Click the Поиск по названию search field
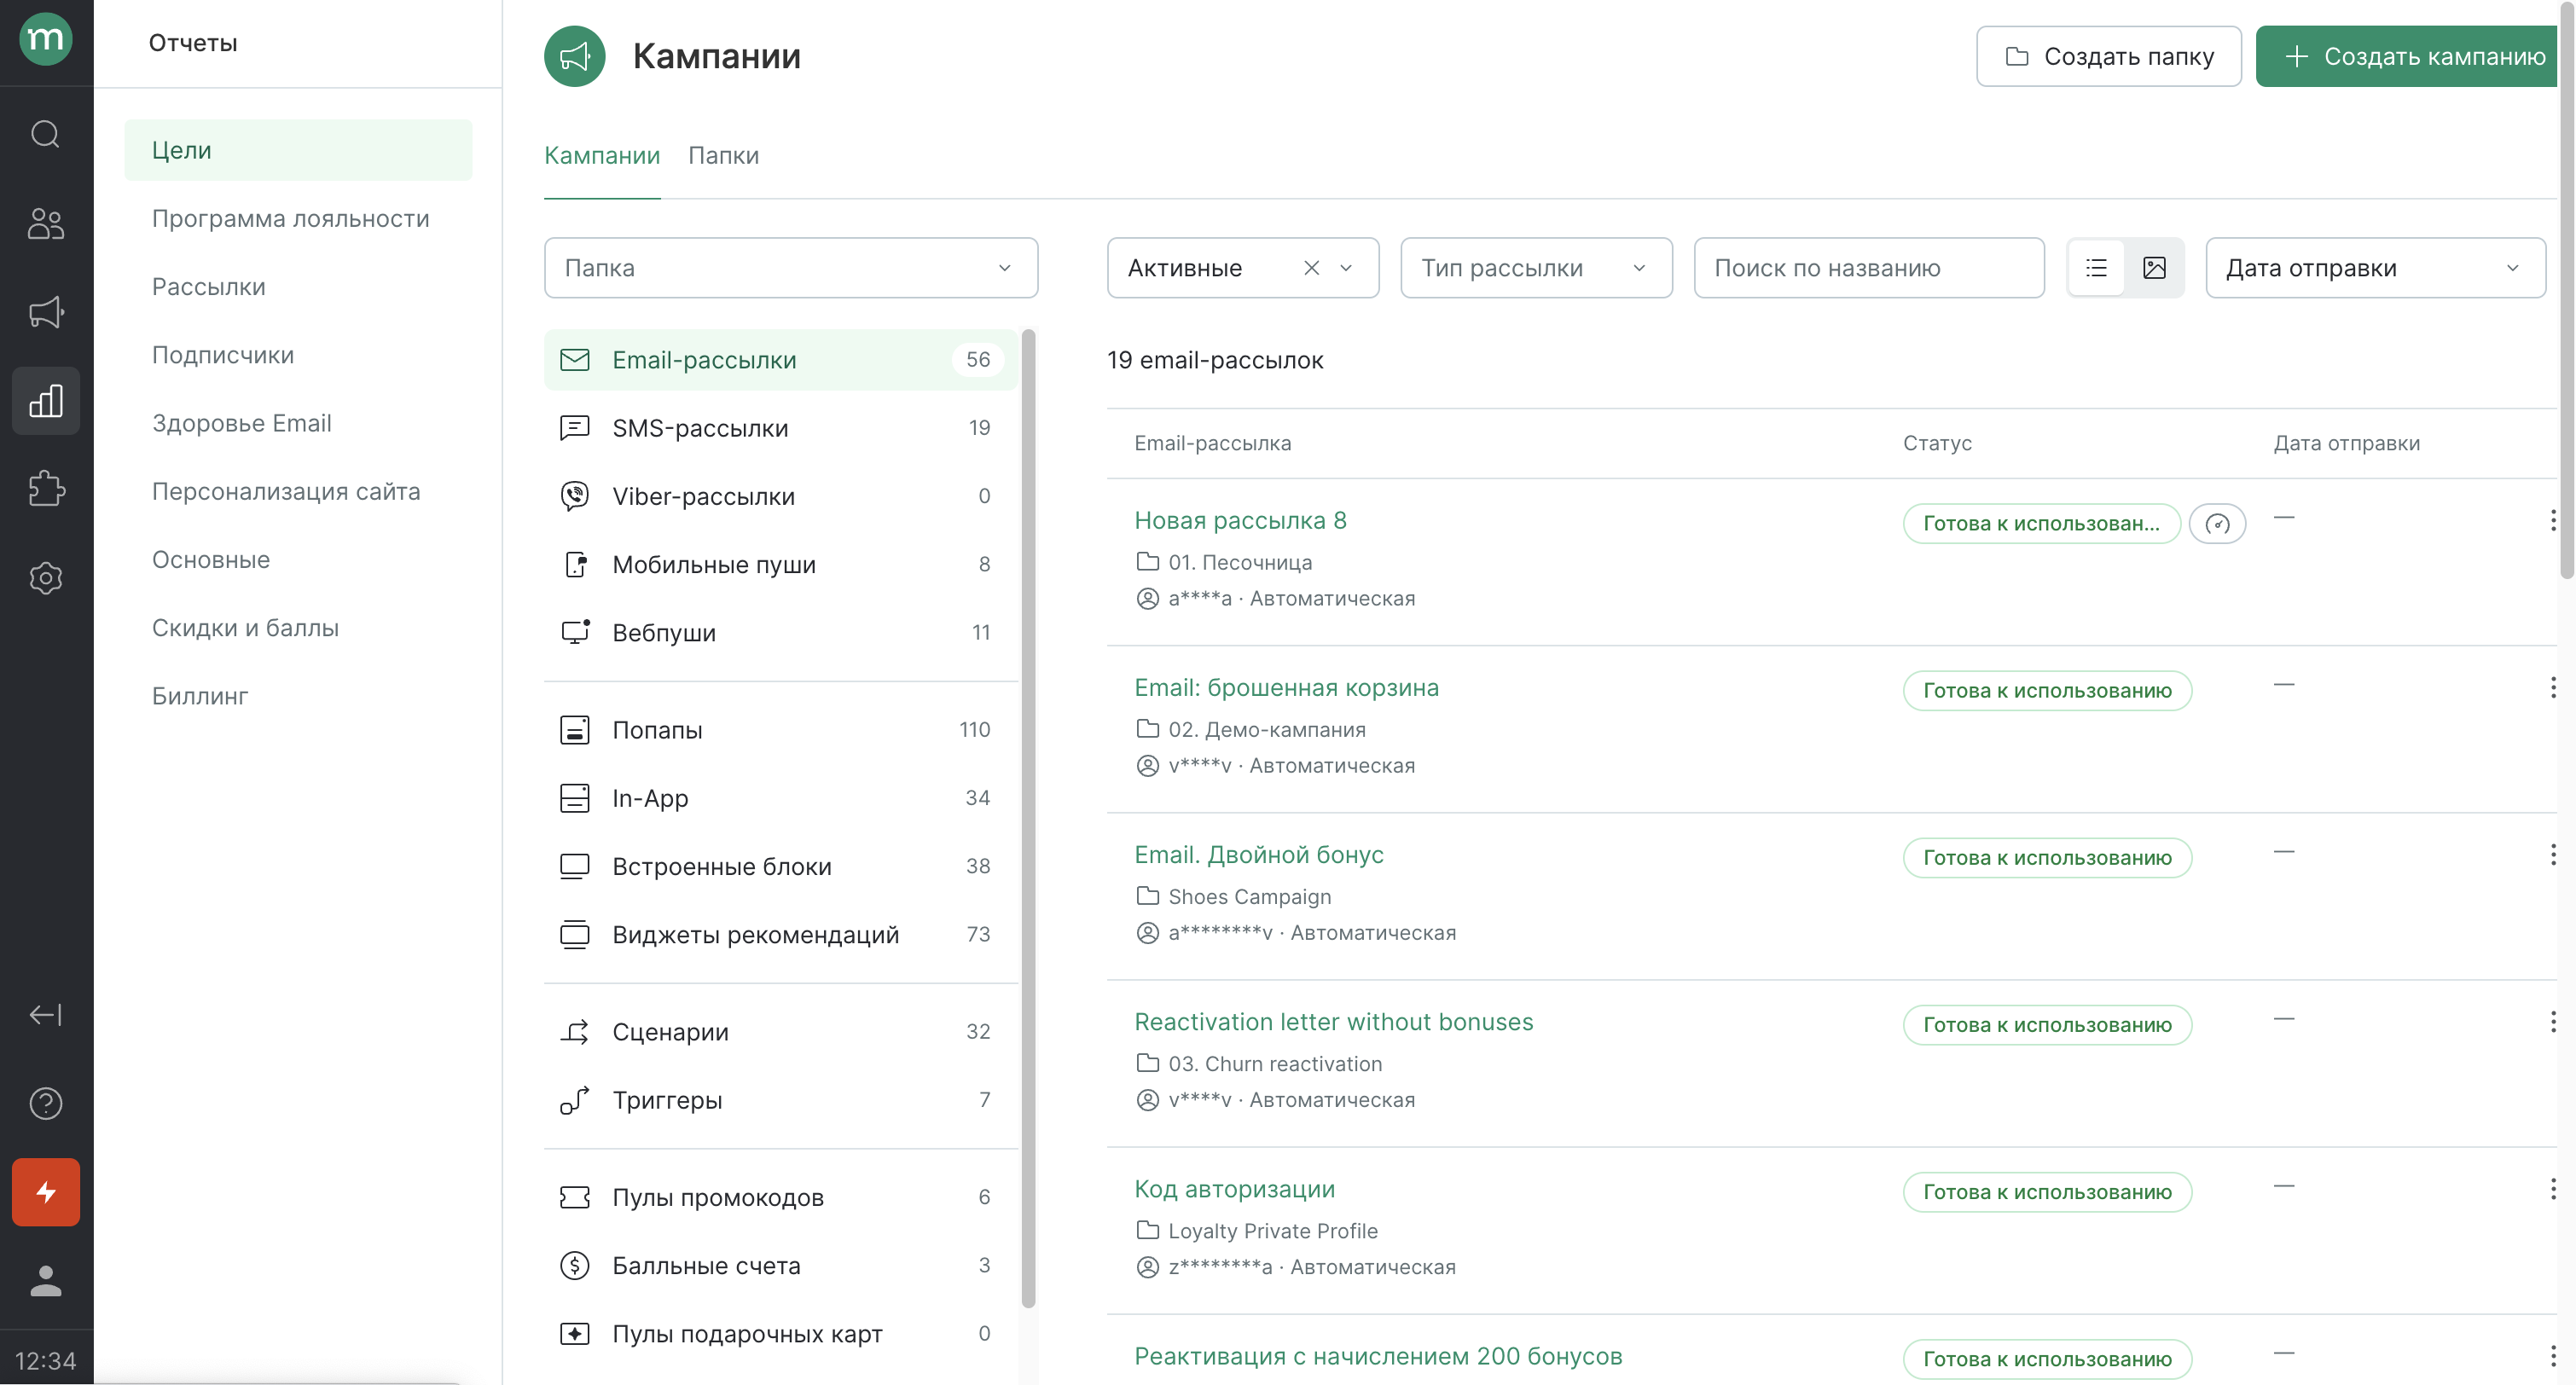 1868,268
